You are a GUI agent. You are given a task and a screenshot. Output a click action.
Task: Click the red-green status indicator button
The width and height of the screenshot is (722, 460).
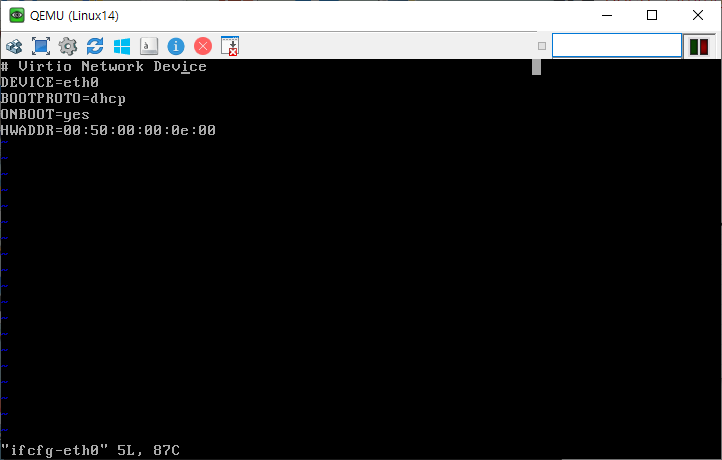[699, 47]
